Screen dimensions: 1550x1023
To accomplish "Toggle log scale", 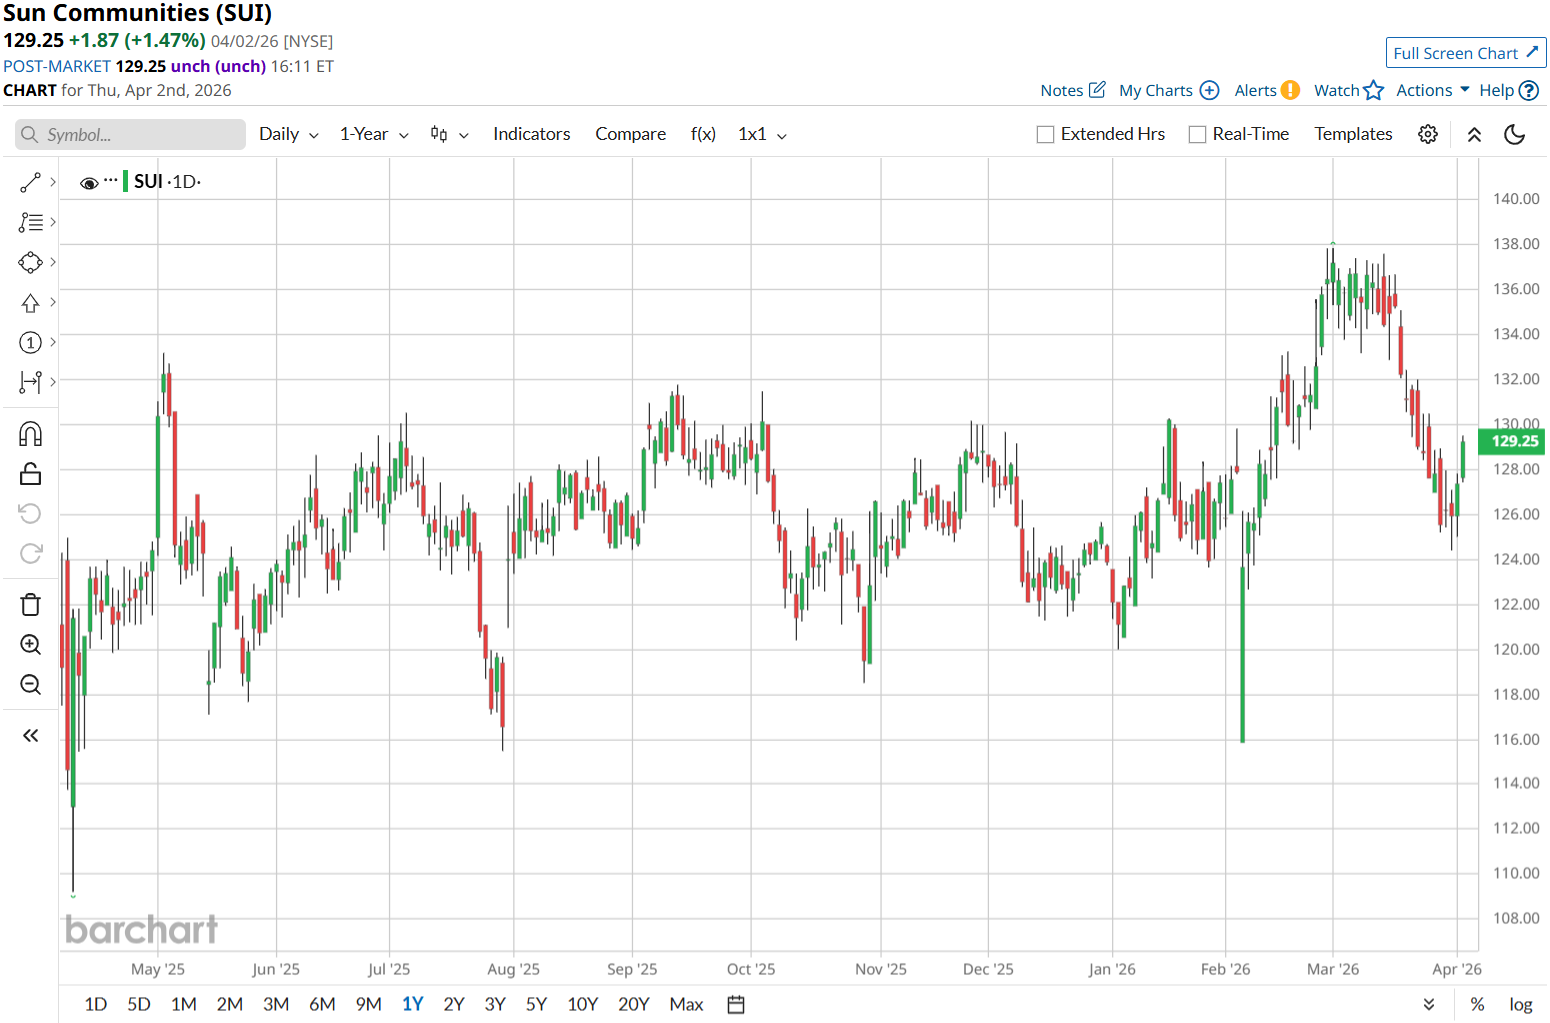I will 1521,1004.
